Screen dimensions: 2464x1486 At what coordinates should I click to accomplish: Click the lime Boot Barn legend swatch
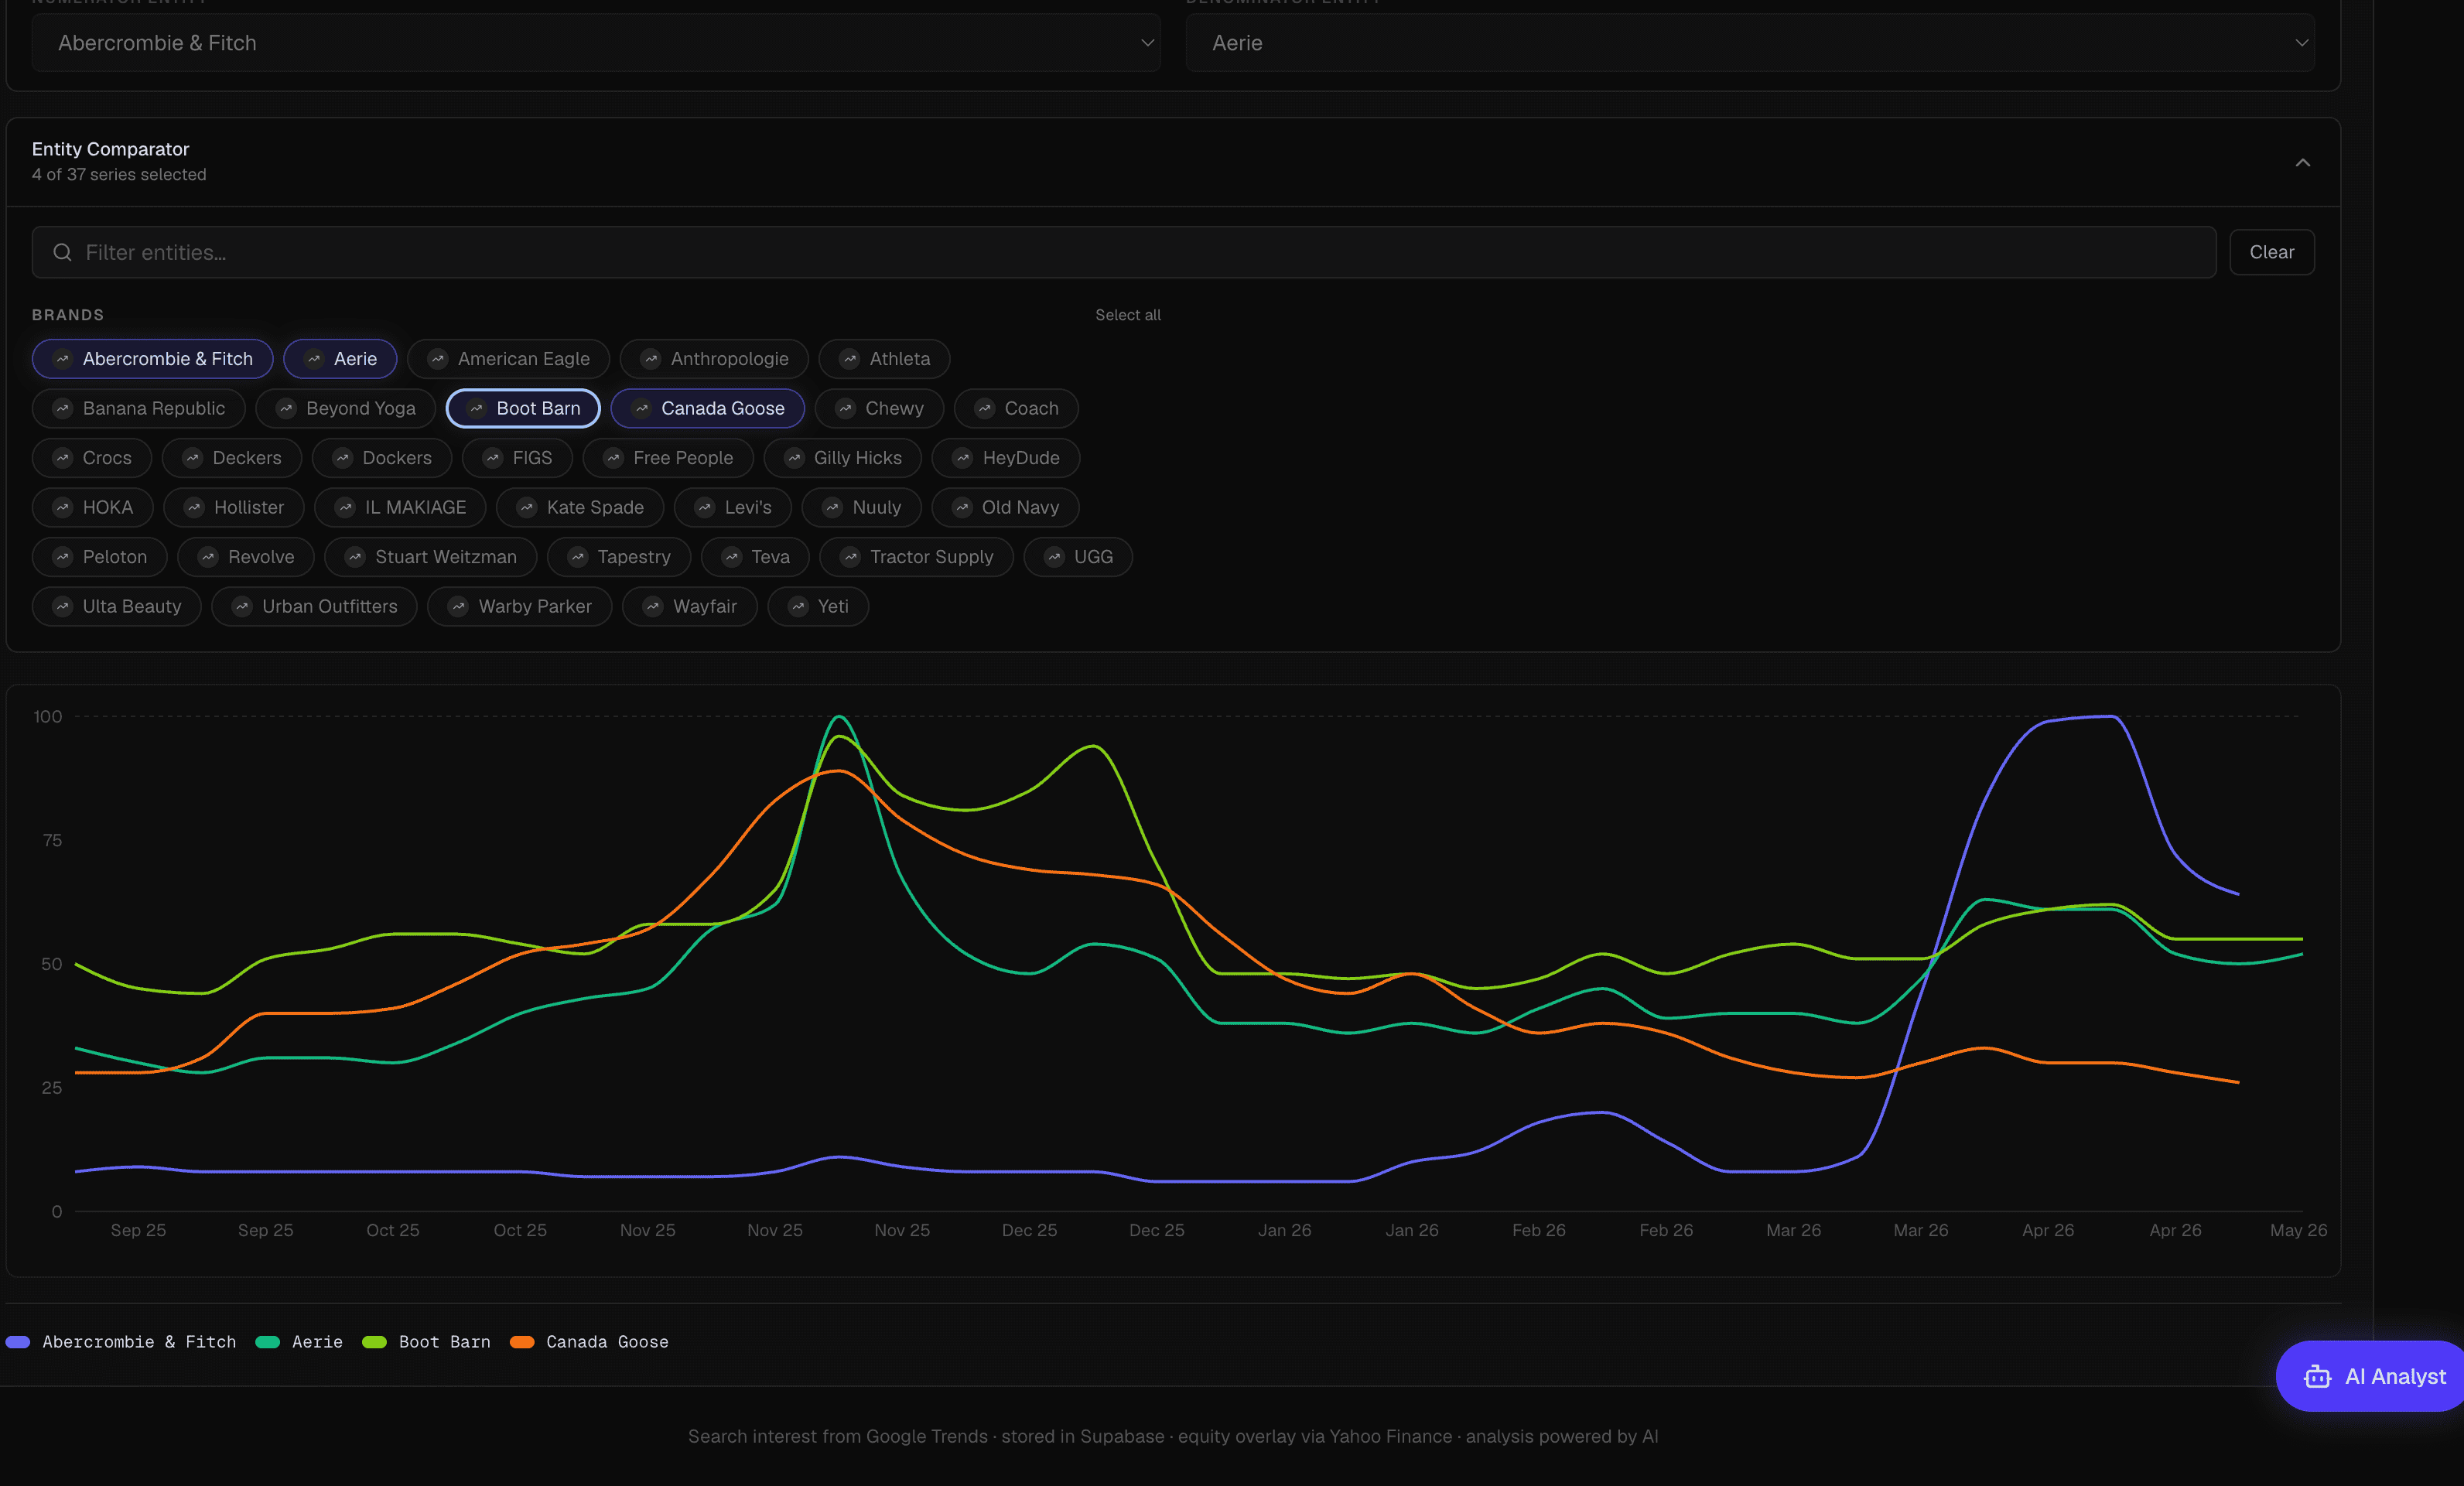click(x=374, y=1342)
